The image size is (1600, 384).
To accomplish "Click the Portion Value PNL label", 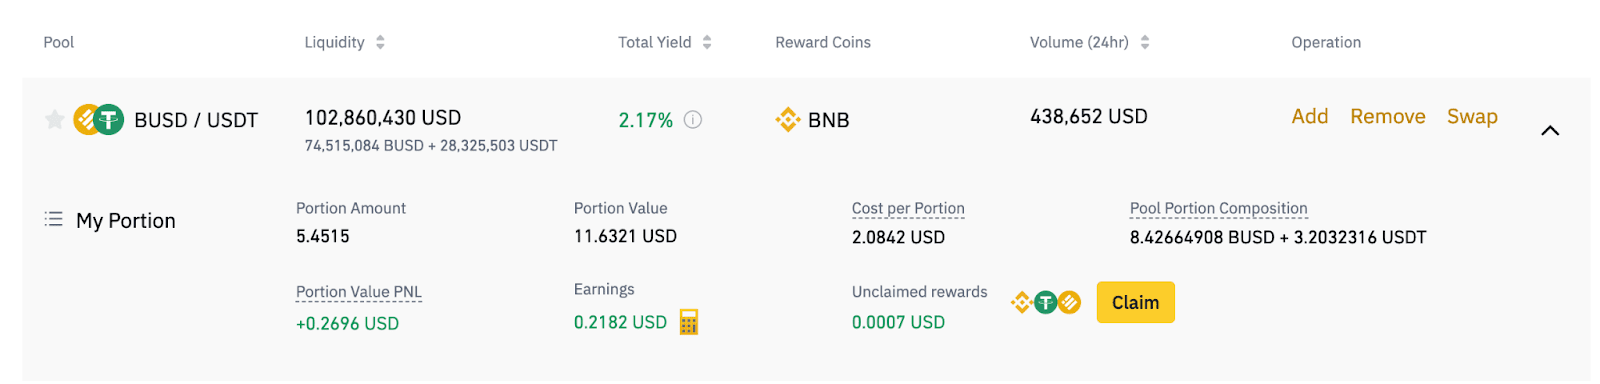I will (359, 292).
